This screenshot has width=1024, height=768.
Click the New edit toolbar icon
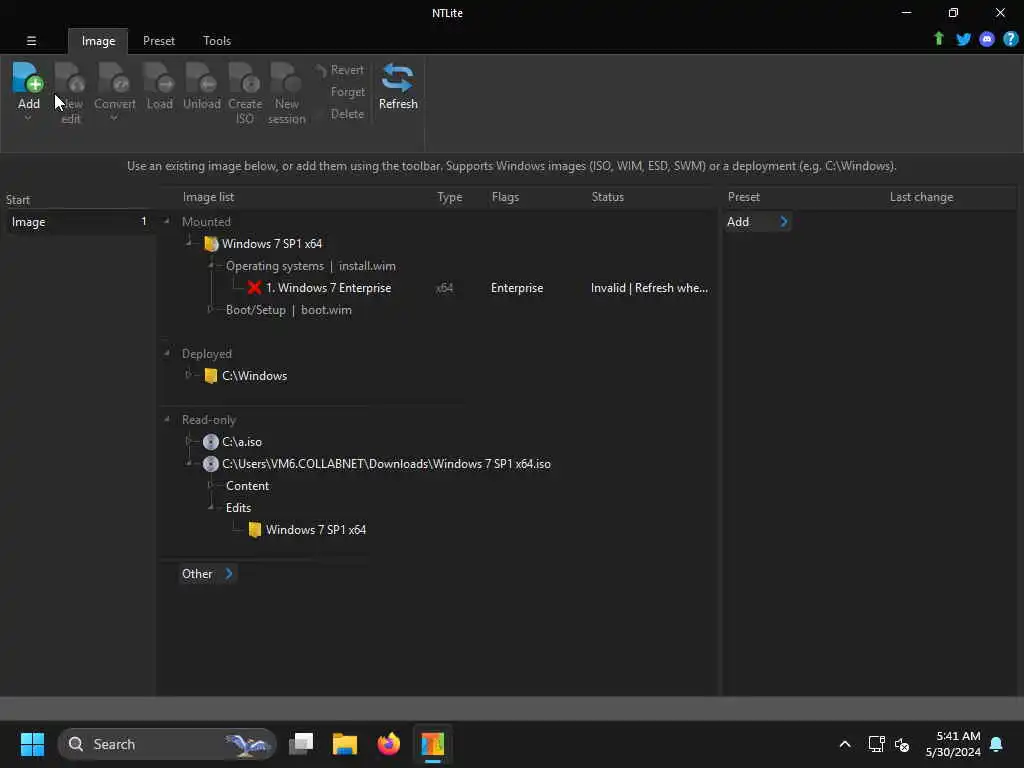(71, 78)
